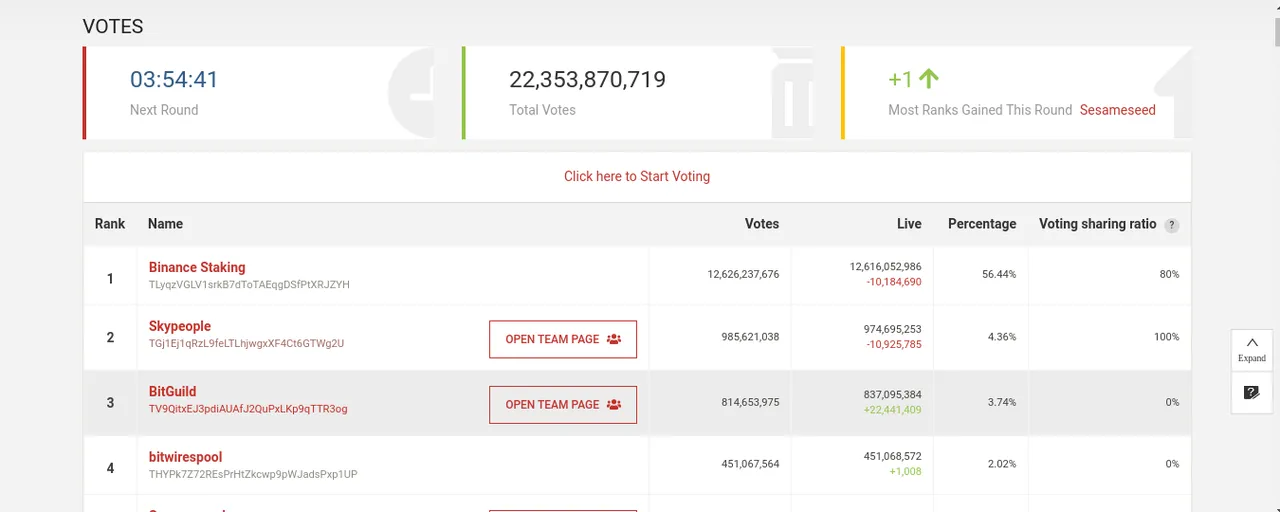Select the bitwirespool candidate name
Screen dimensions: 1280x512
186,457
